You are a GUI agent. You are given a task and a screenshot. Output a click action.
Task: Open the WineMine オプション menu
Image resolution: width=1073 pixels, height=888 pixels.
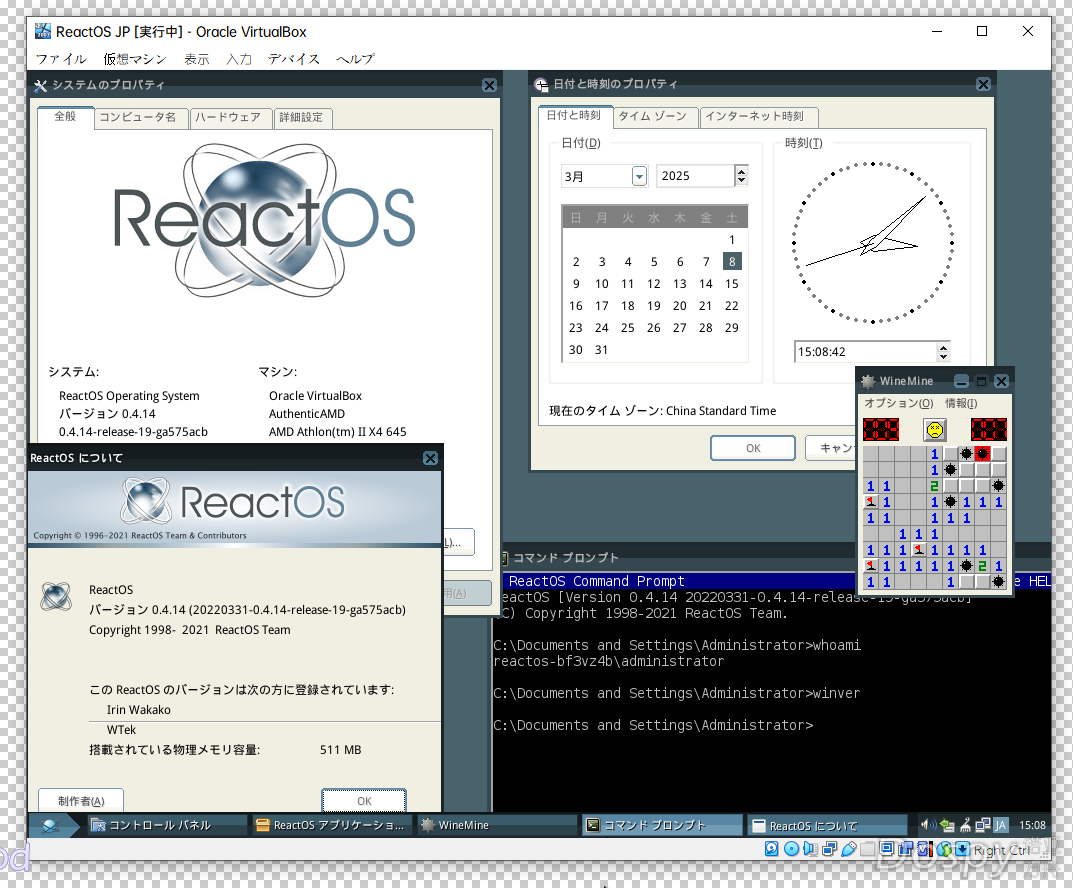pyautogui.click(x=897, y=403)
